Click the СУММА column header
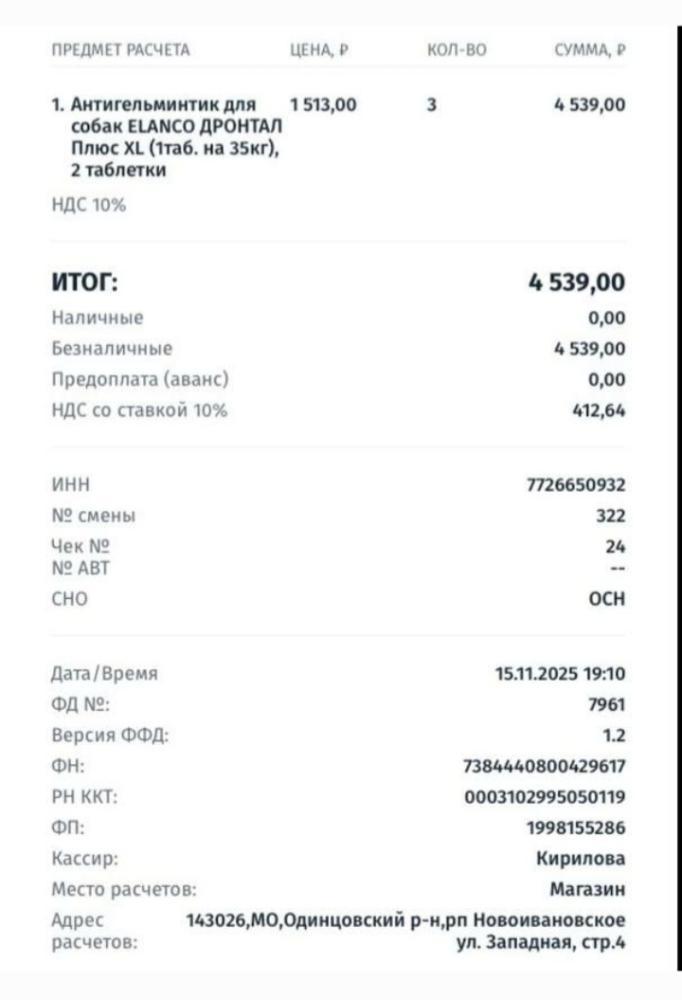This screenshot has height=1000, width=682. tap(590, 50)
